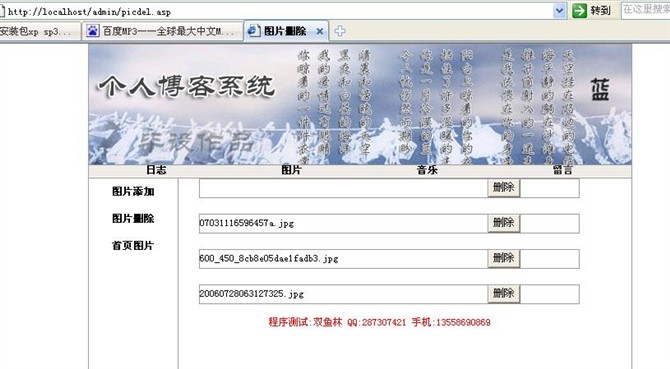
Task: Delete image 20060728063127325.jpg
Action: (x=504, y=294)
